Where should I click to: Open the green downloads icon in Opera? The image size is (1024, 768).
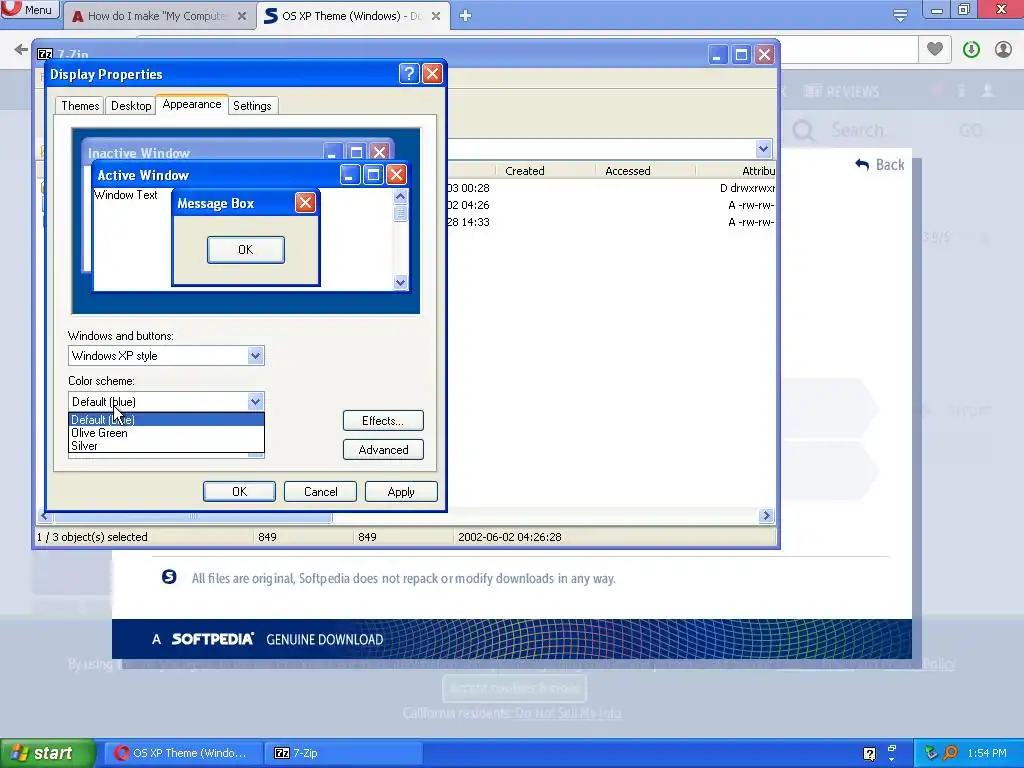pos(971,49)
